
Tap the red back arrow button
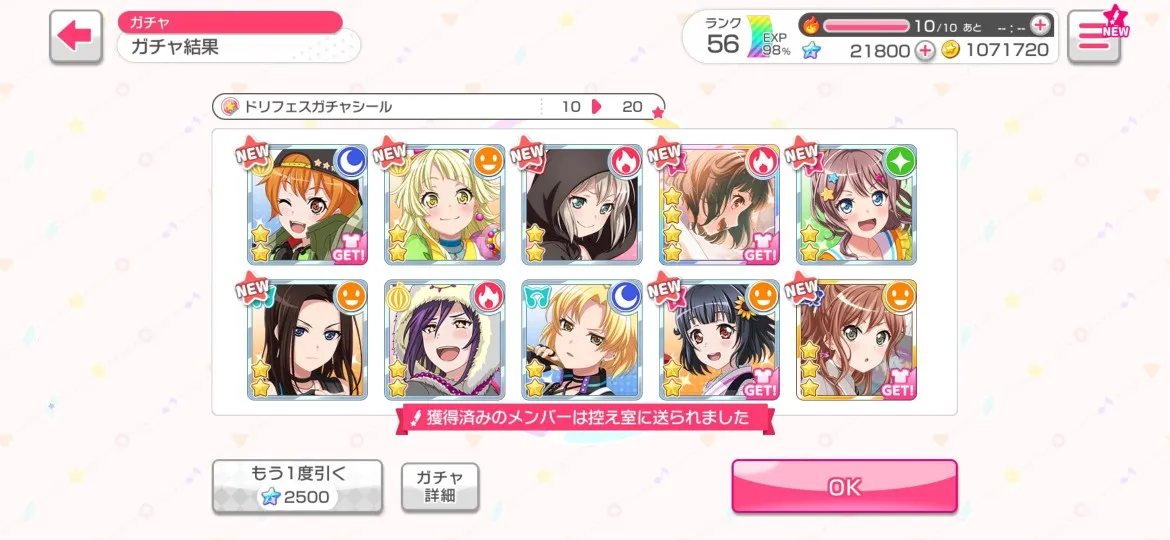[75, 36]
